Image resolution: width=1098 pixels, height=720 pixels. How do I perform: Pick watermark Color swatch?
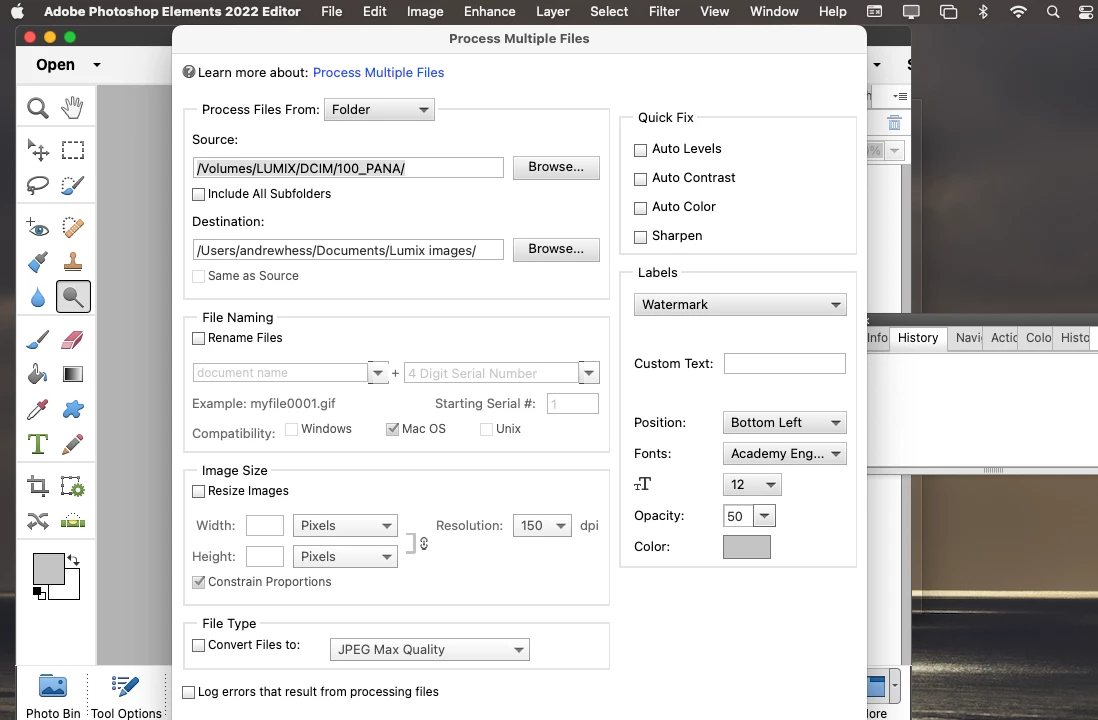(x=746, y=547)
